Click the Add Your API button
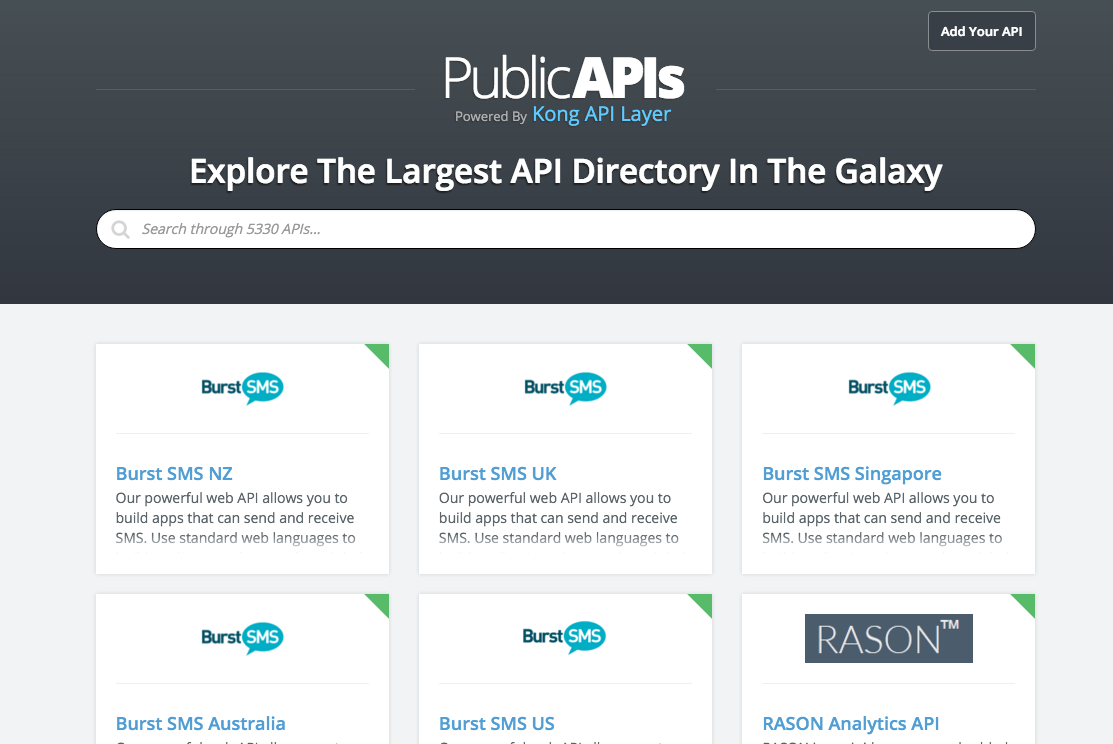The width and height of the screenshot is (1113, 744). point(981,31)
